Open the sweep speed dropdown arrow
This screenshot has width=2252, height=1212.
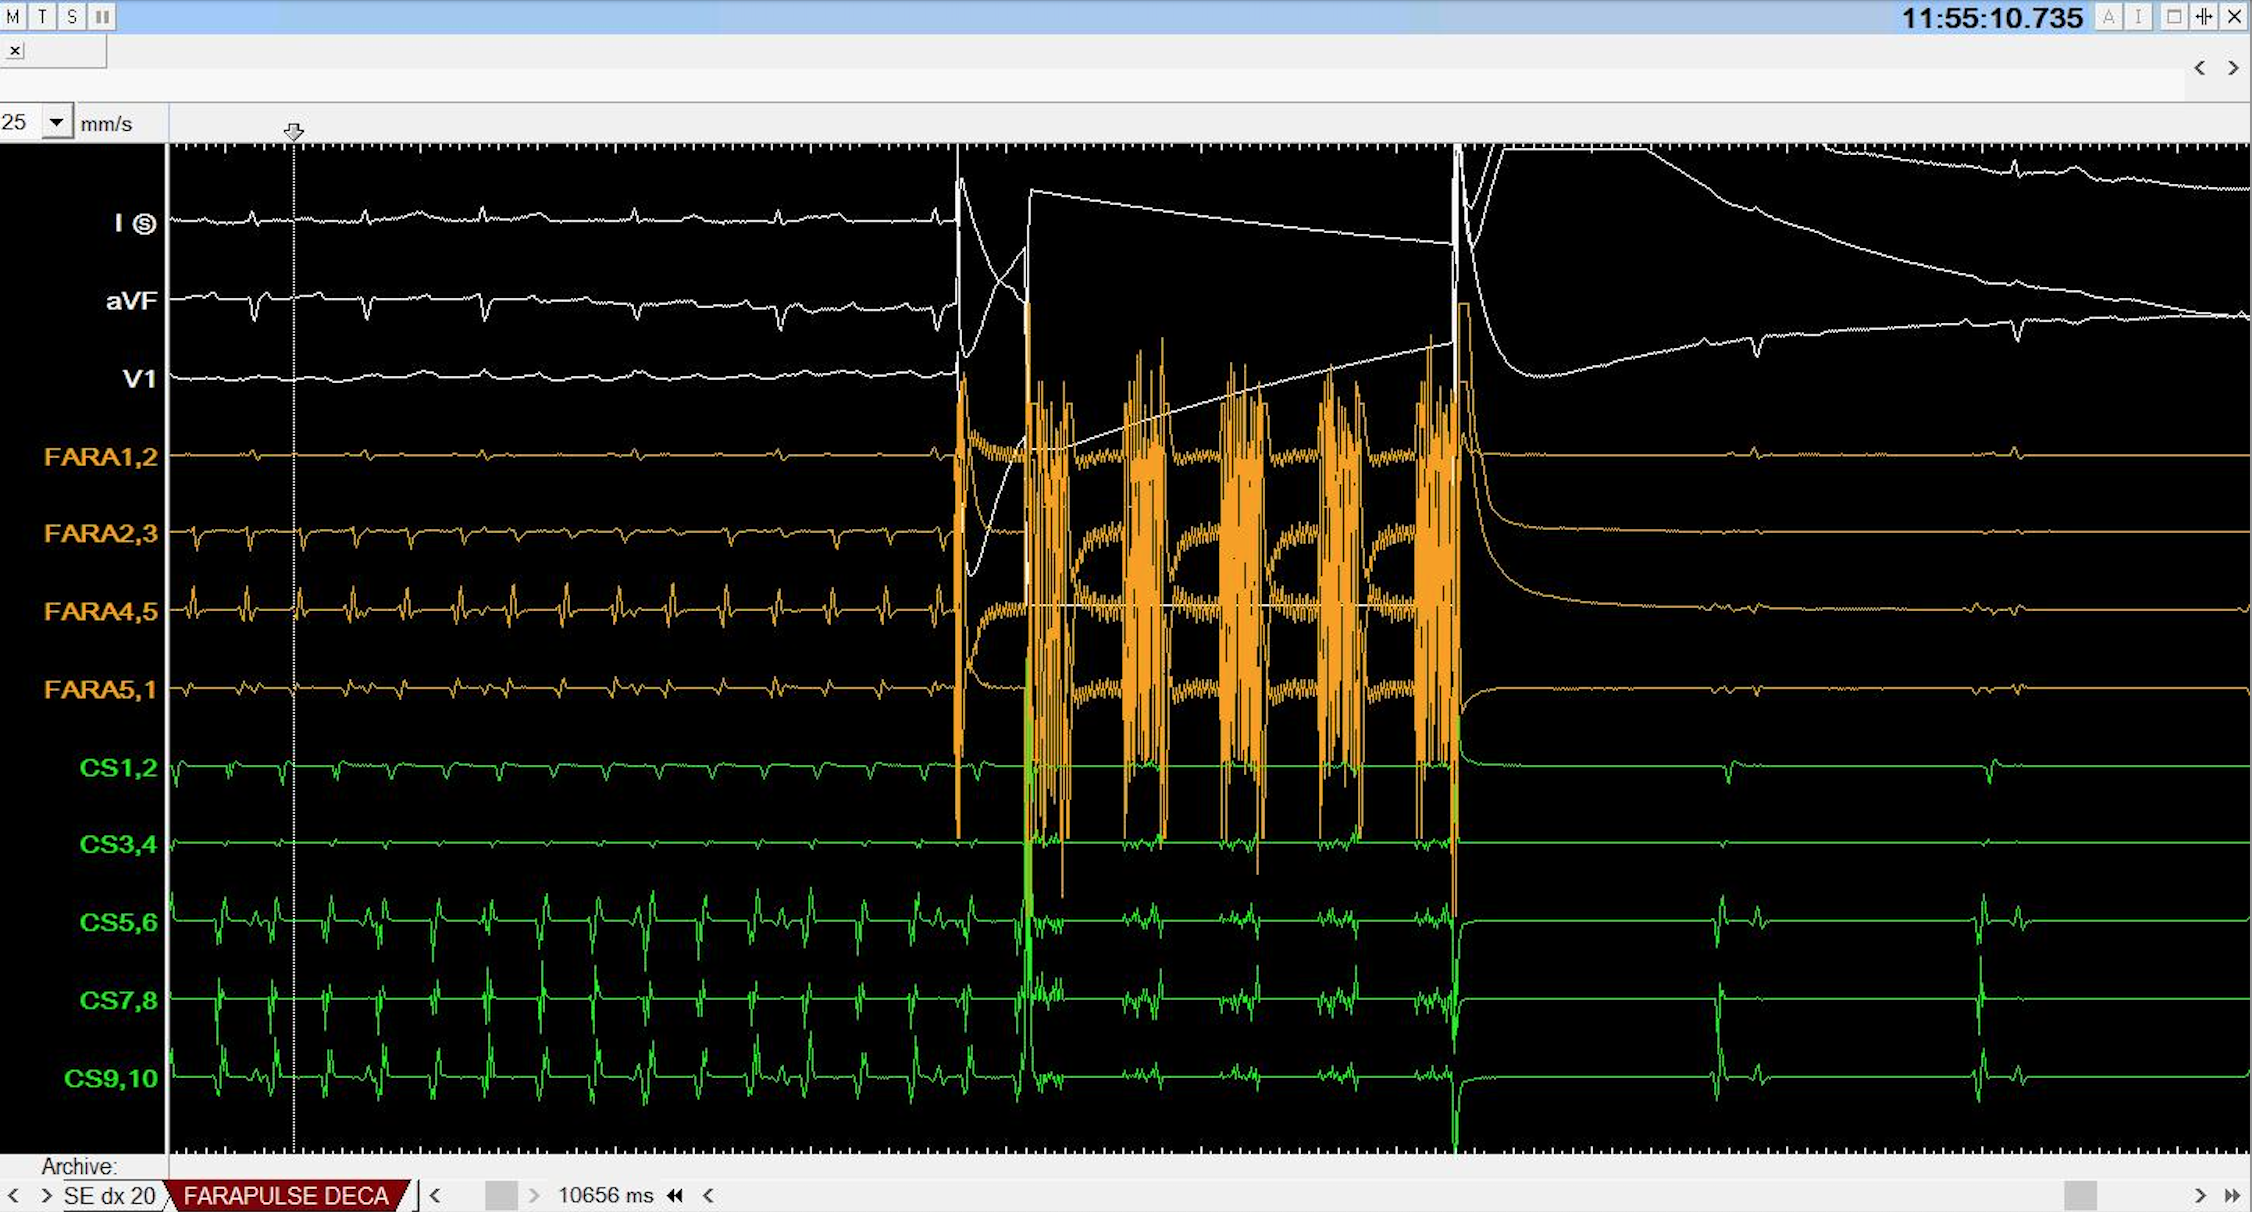pyautogui.click(x=57, y=123)
